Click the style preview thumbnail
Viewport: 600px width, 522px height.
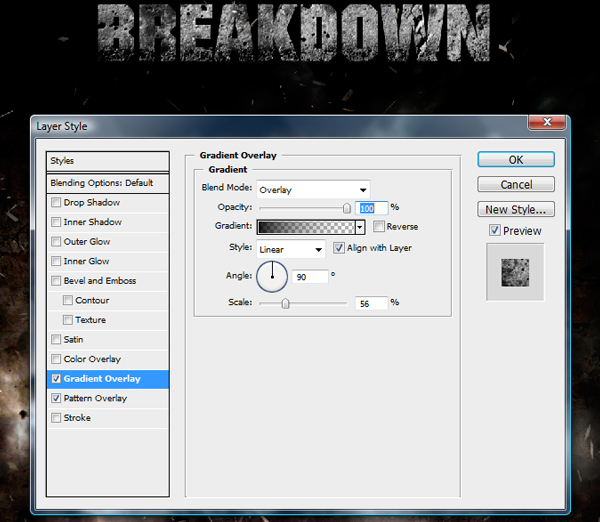pyautogui.click(x=515, y=272)
